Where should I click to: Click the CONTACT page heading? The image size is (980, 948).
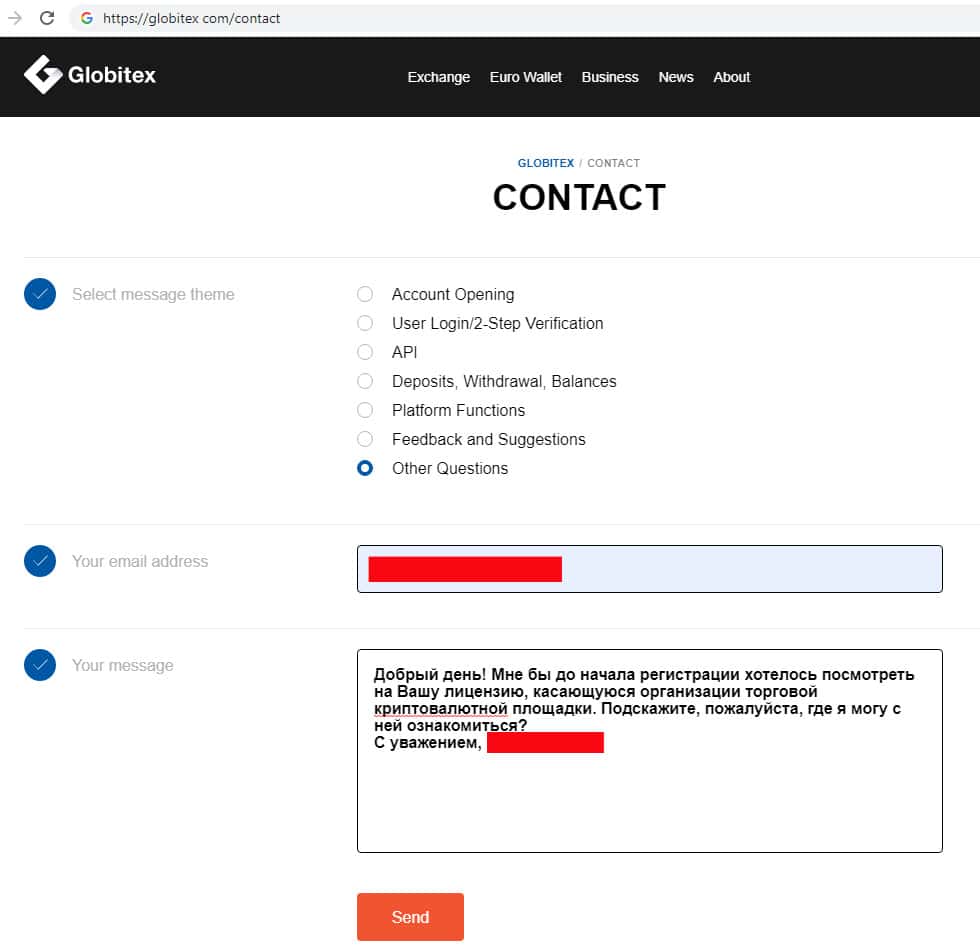pos(579,197)
